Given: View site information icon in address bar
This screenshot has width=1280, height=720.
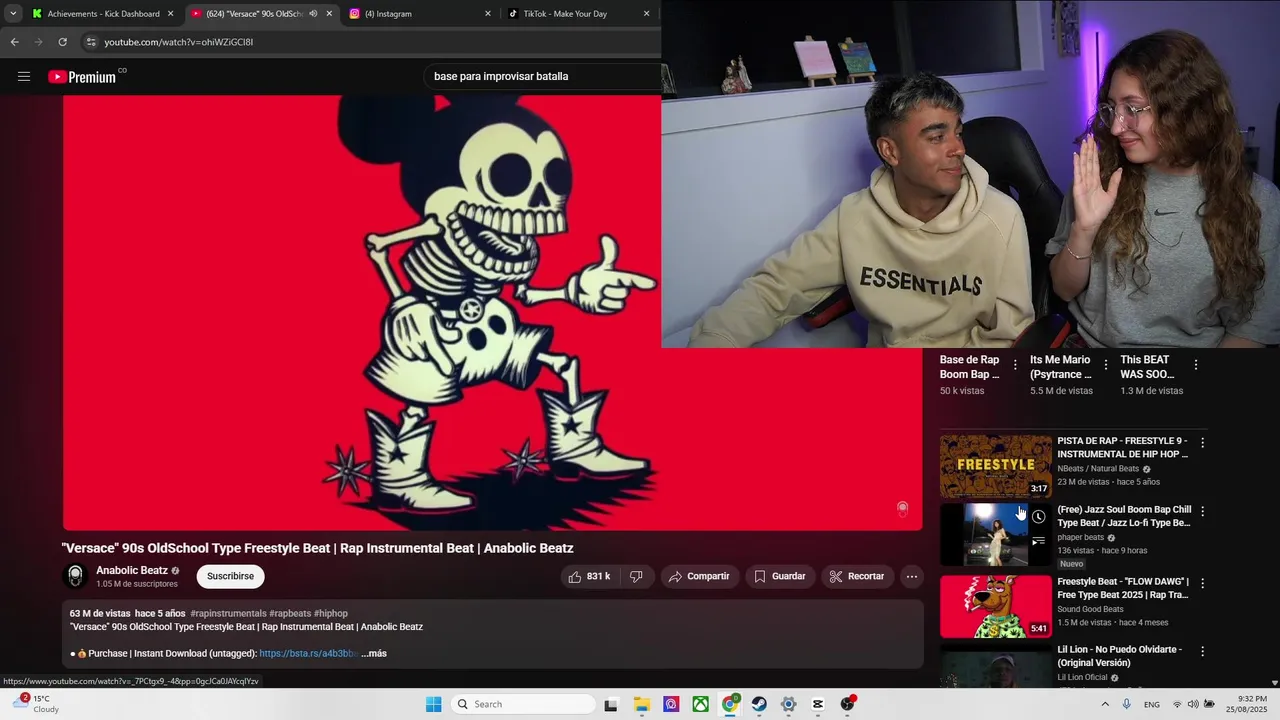Looking at the screenshot, I should point(91,42).
